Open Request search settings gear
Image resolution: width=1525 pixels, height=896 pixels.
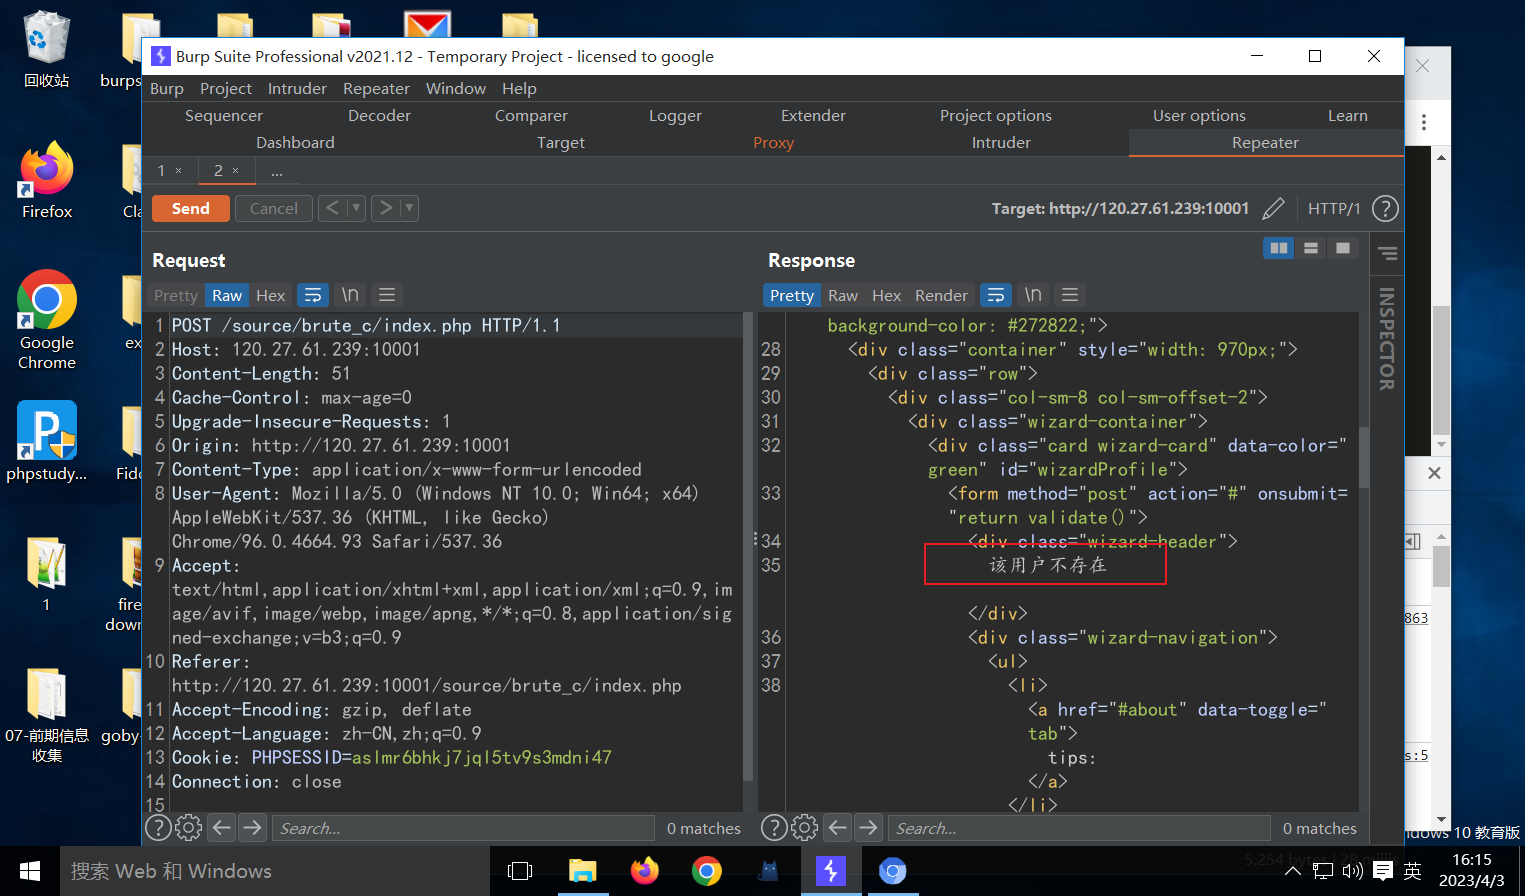(x=189, y=827)
